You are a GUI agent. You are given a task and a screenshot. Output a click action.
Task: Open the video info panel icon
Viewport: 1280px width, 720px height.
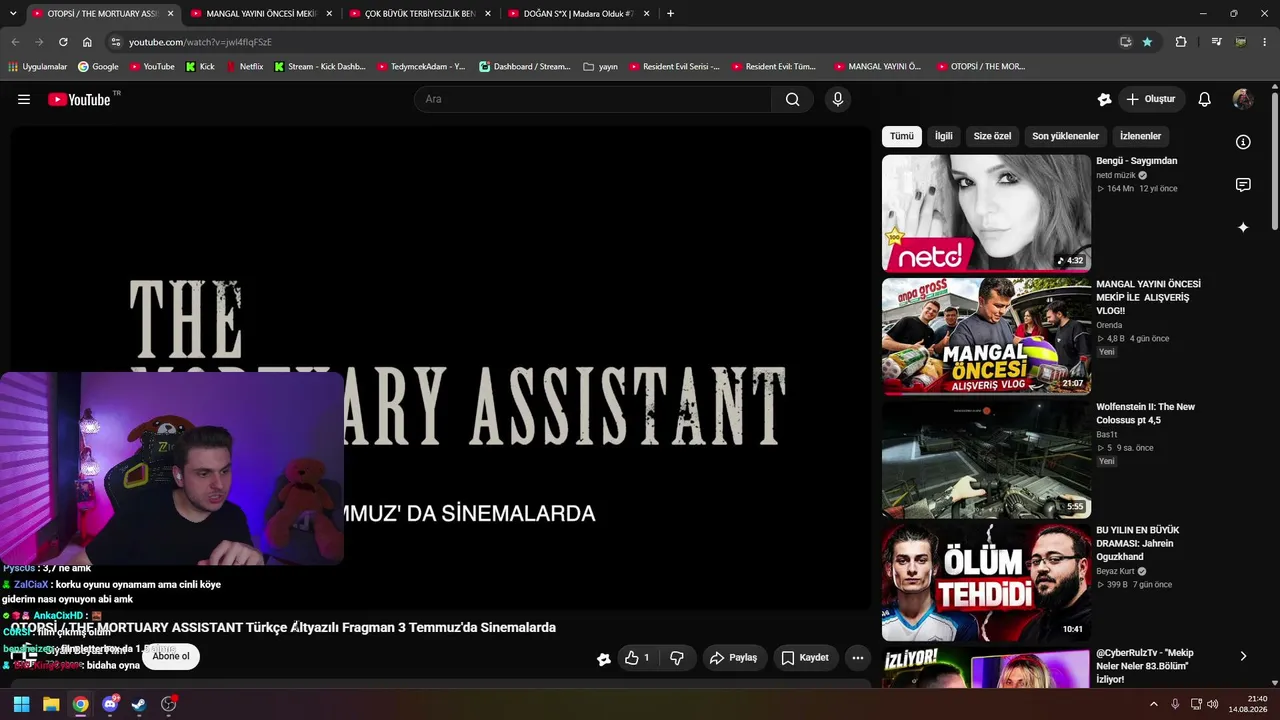[x=1243, y=142]
